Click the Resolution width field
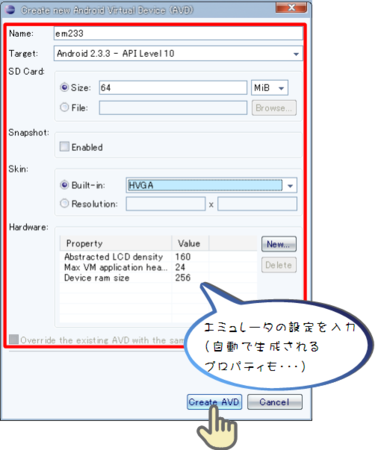The image size is (375, 450). pyautogui.click(x=165, y=204)
